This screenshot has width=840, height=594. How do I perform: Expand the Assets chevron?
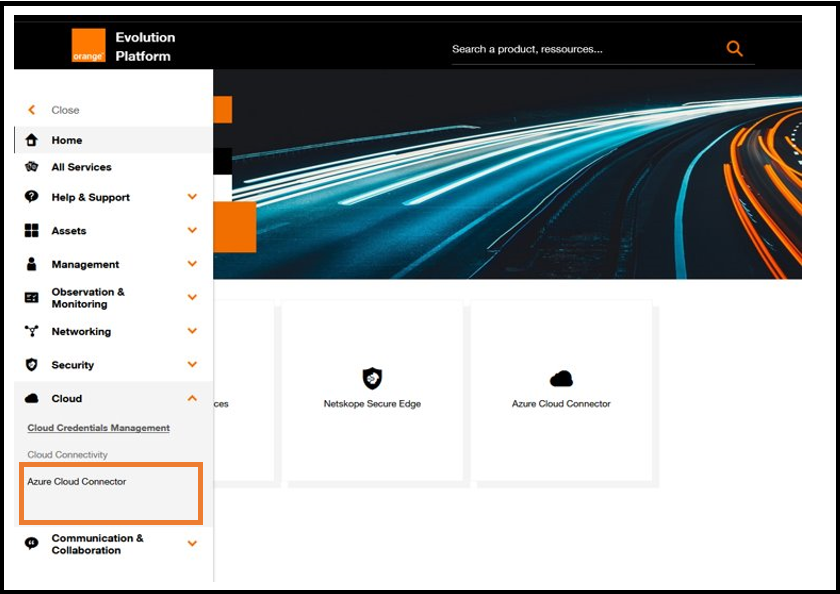[x=192, y=230]
